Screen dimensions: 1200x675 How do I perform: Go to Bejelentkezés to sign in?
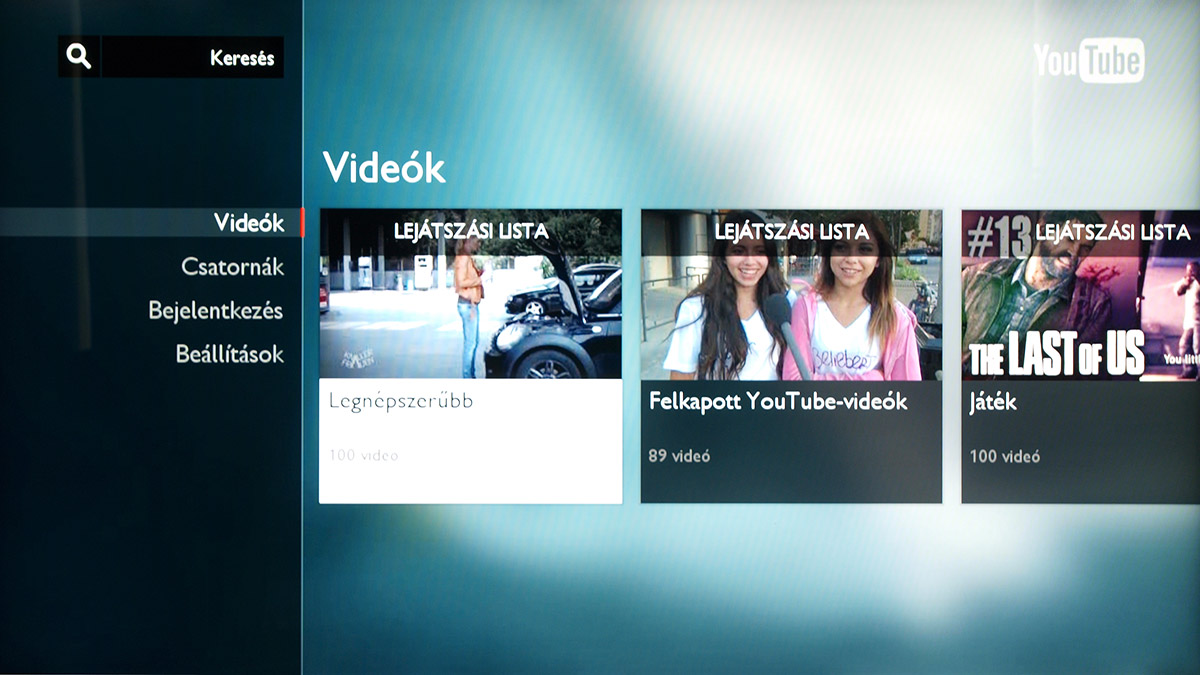(x=215, y=310)
